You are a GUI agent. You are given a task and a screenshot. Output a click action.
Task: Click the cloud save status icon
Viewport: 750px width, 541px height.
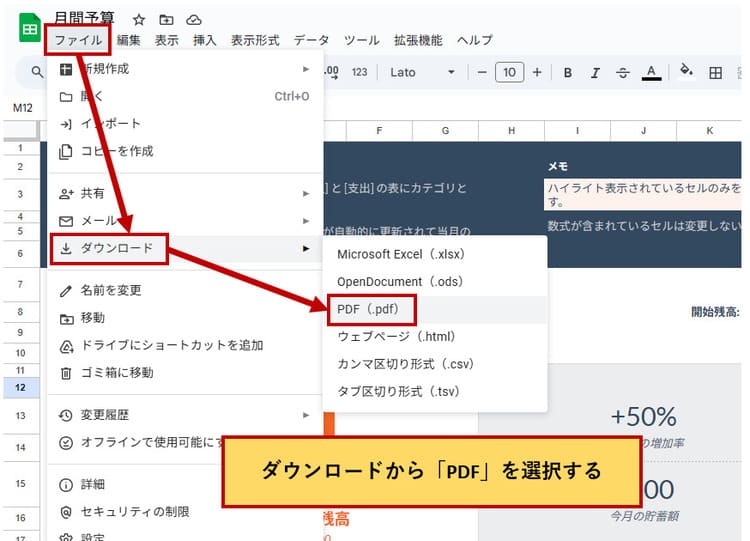tap(194, 20)
